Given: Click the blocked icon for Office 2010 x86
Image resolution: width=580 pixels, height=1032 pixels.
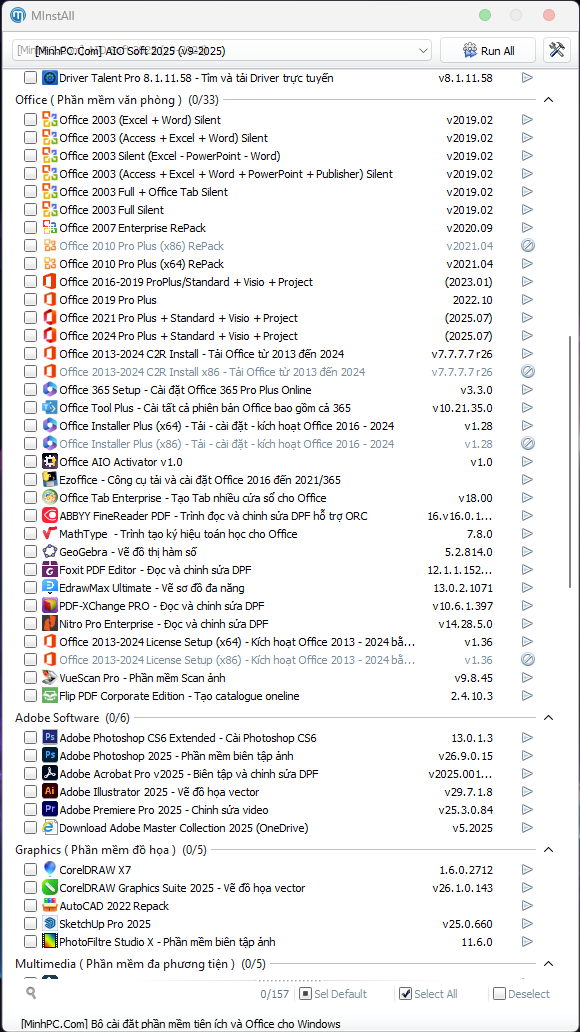Looking at the screenshot, I should (527, 245).
